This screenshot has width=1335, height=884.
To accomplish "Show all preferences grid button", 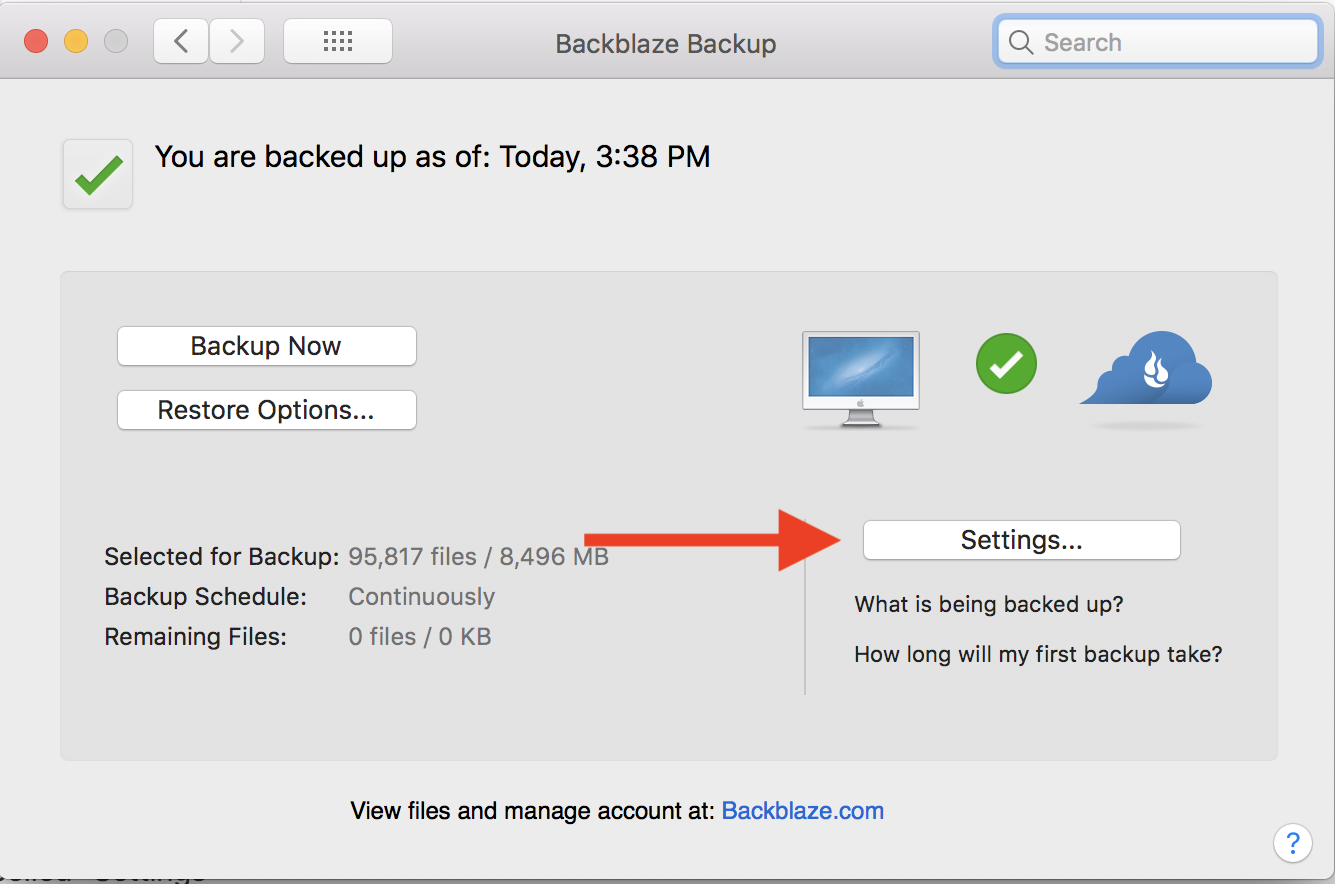I will tap(338, 41).
